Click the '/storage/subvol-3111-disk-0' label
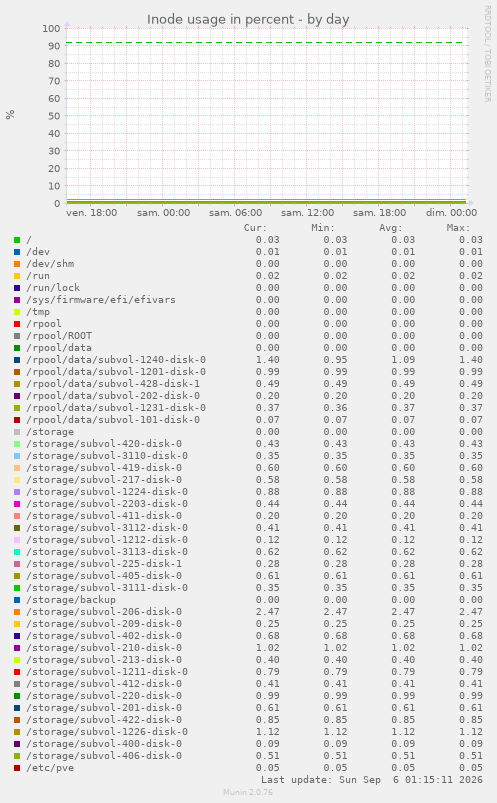The height and width of the screenshot is (803, 497). (x=107, y=588)
